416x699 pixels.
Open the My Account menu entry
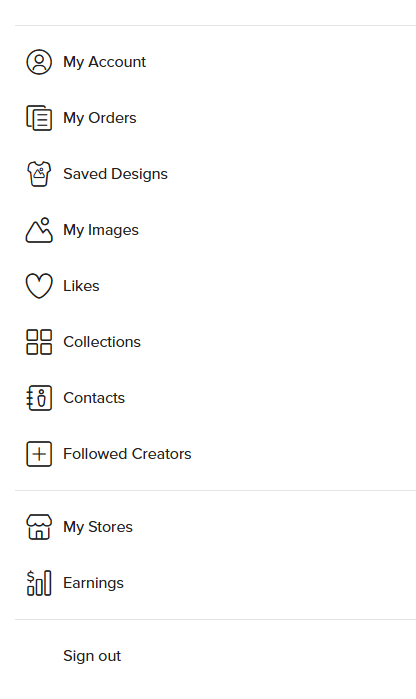(104, 62)
